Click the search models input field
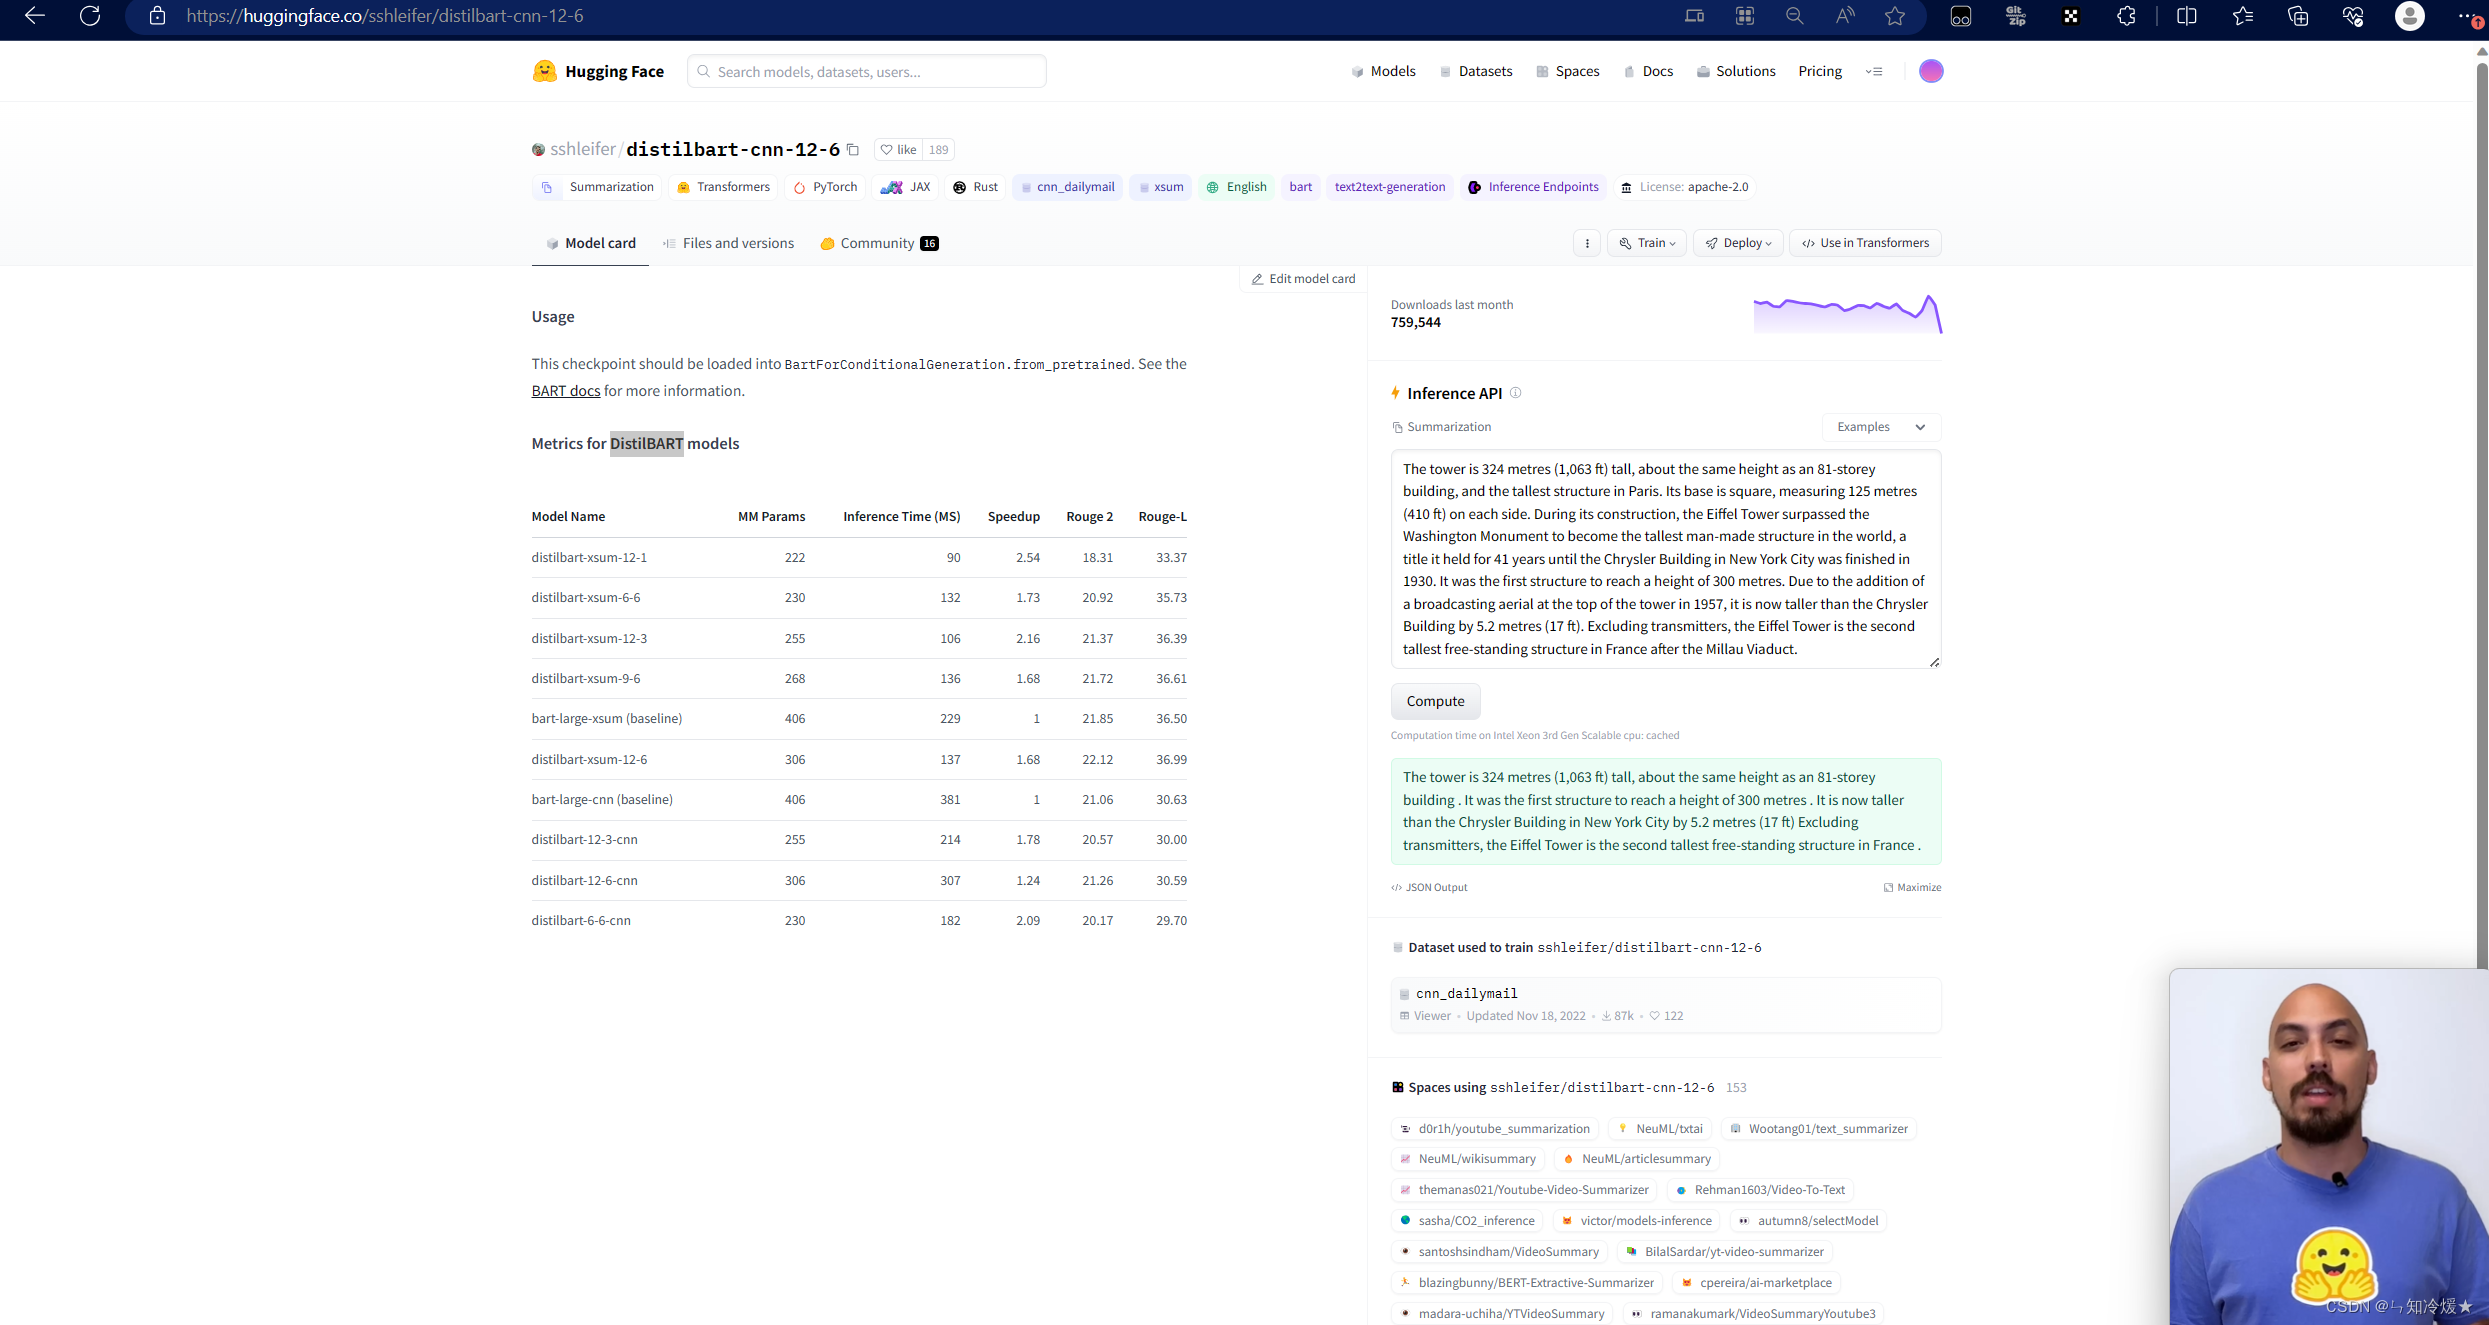The width and height of the screenshot is (2489, 1325). point(868,72)
